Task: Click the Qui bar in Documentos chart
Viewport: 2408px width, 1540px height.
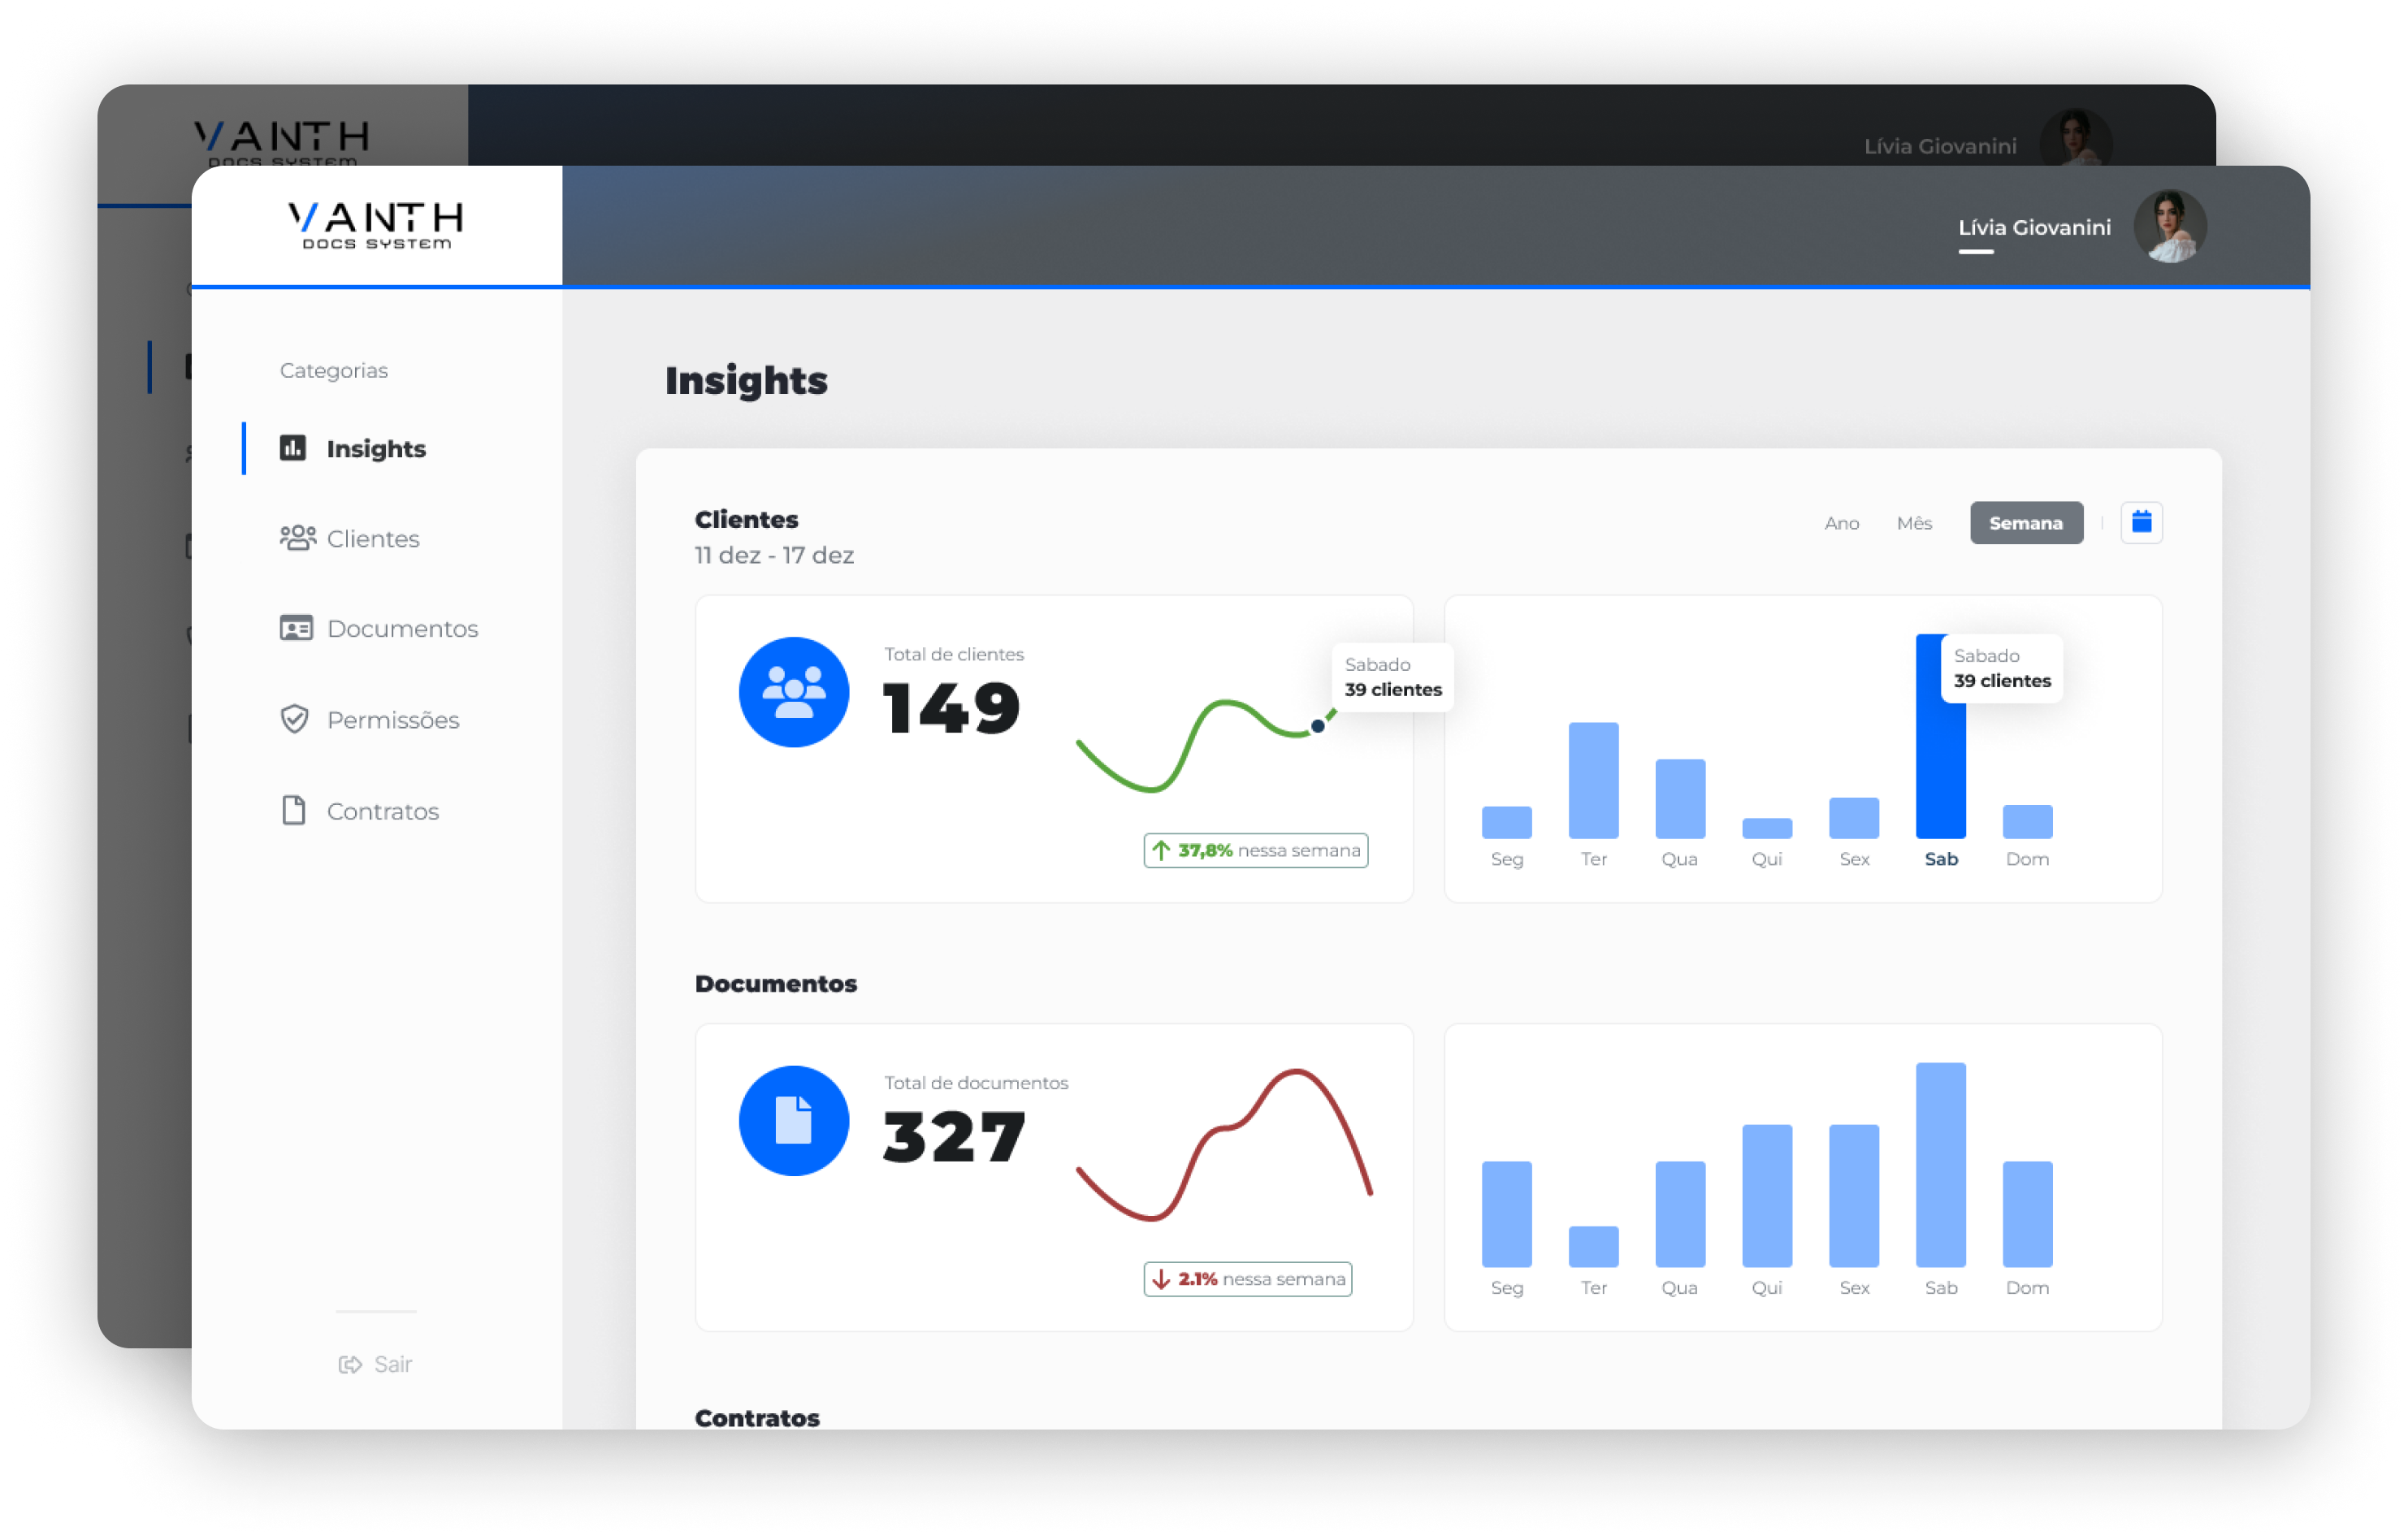Action: click(x=1767, y=1196)
